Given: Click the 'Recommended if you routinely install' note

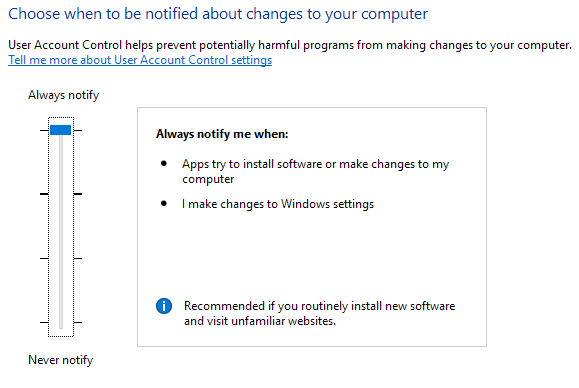Looking at the screenshot, I should coord(319,313).
